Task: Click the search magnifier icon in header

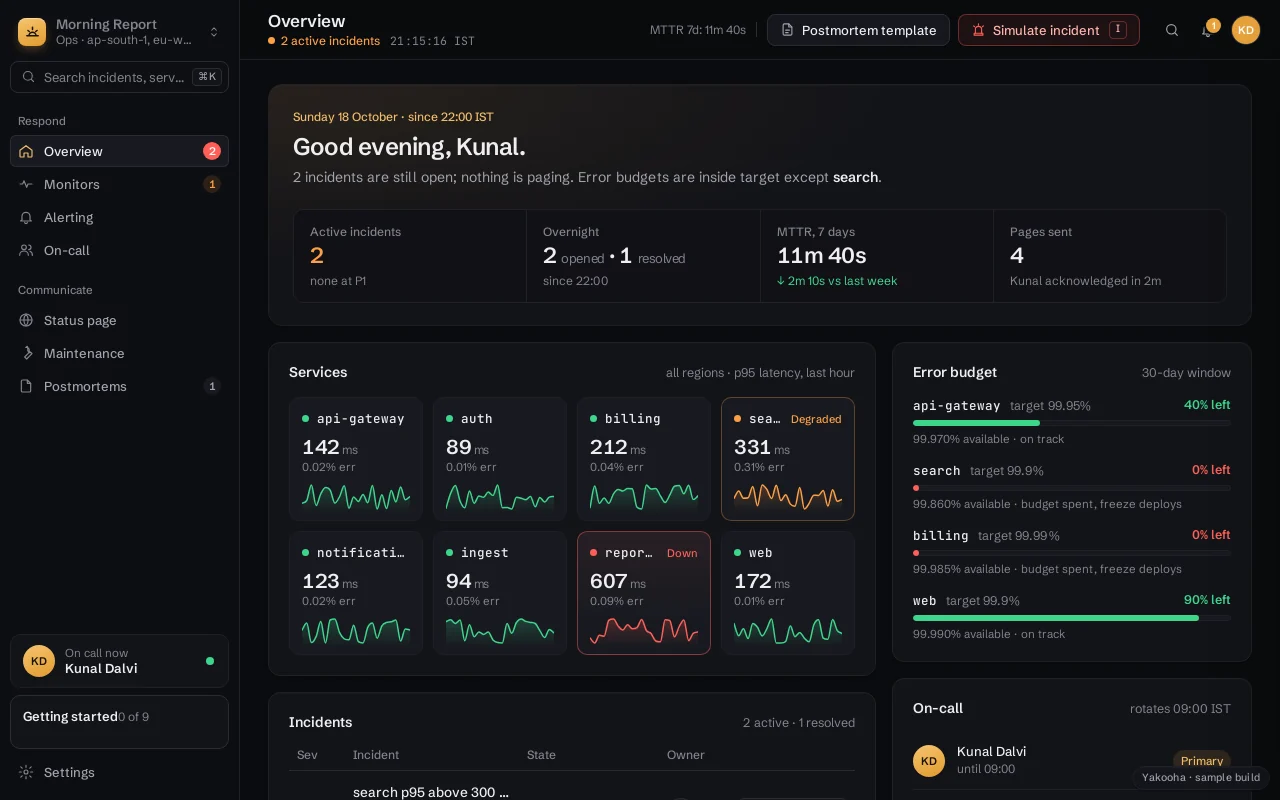Action: tap(1172, 30)
